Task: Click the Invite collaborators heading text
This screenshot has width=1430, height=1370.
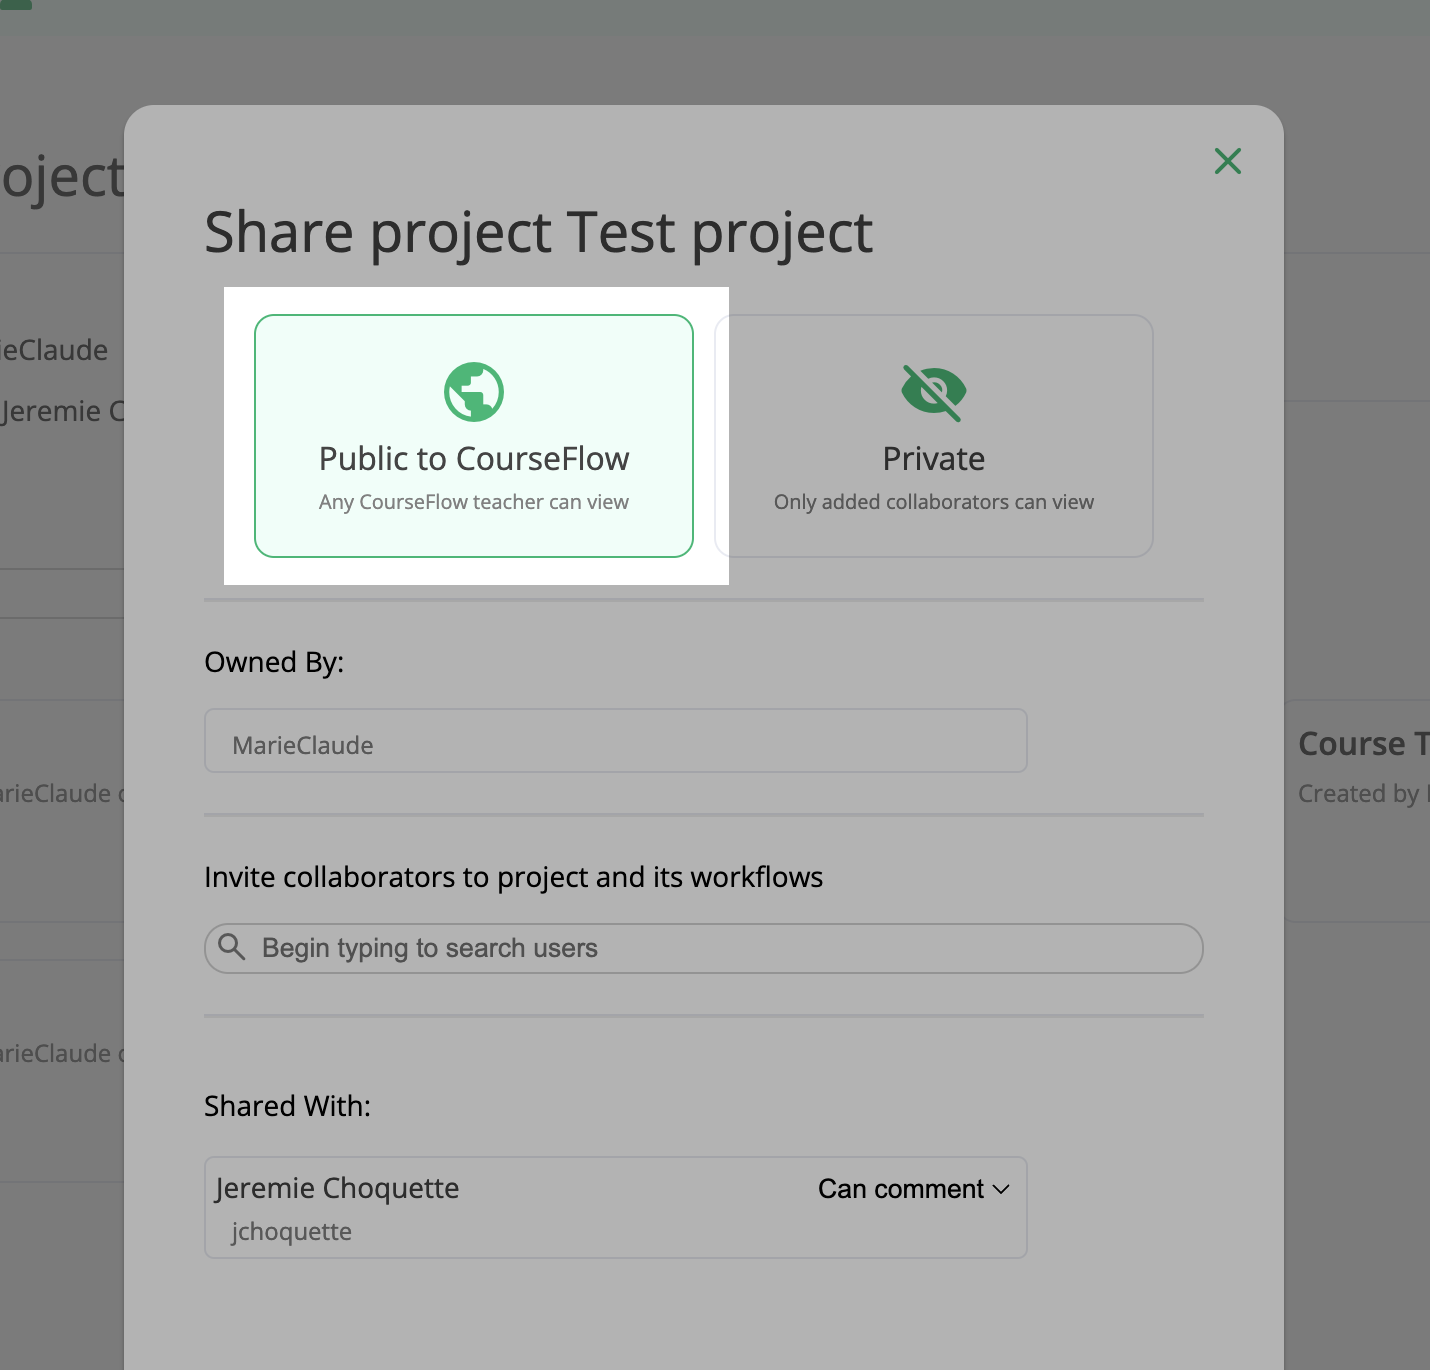Action: pos(514,878)
